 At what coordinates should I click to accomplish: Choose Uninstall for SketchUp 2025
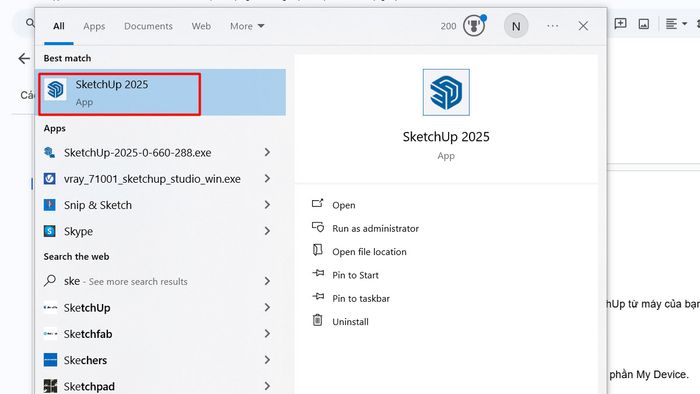point(350,322)
